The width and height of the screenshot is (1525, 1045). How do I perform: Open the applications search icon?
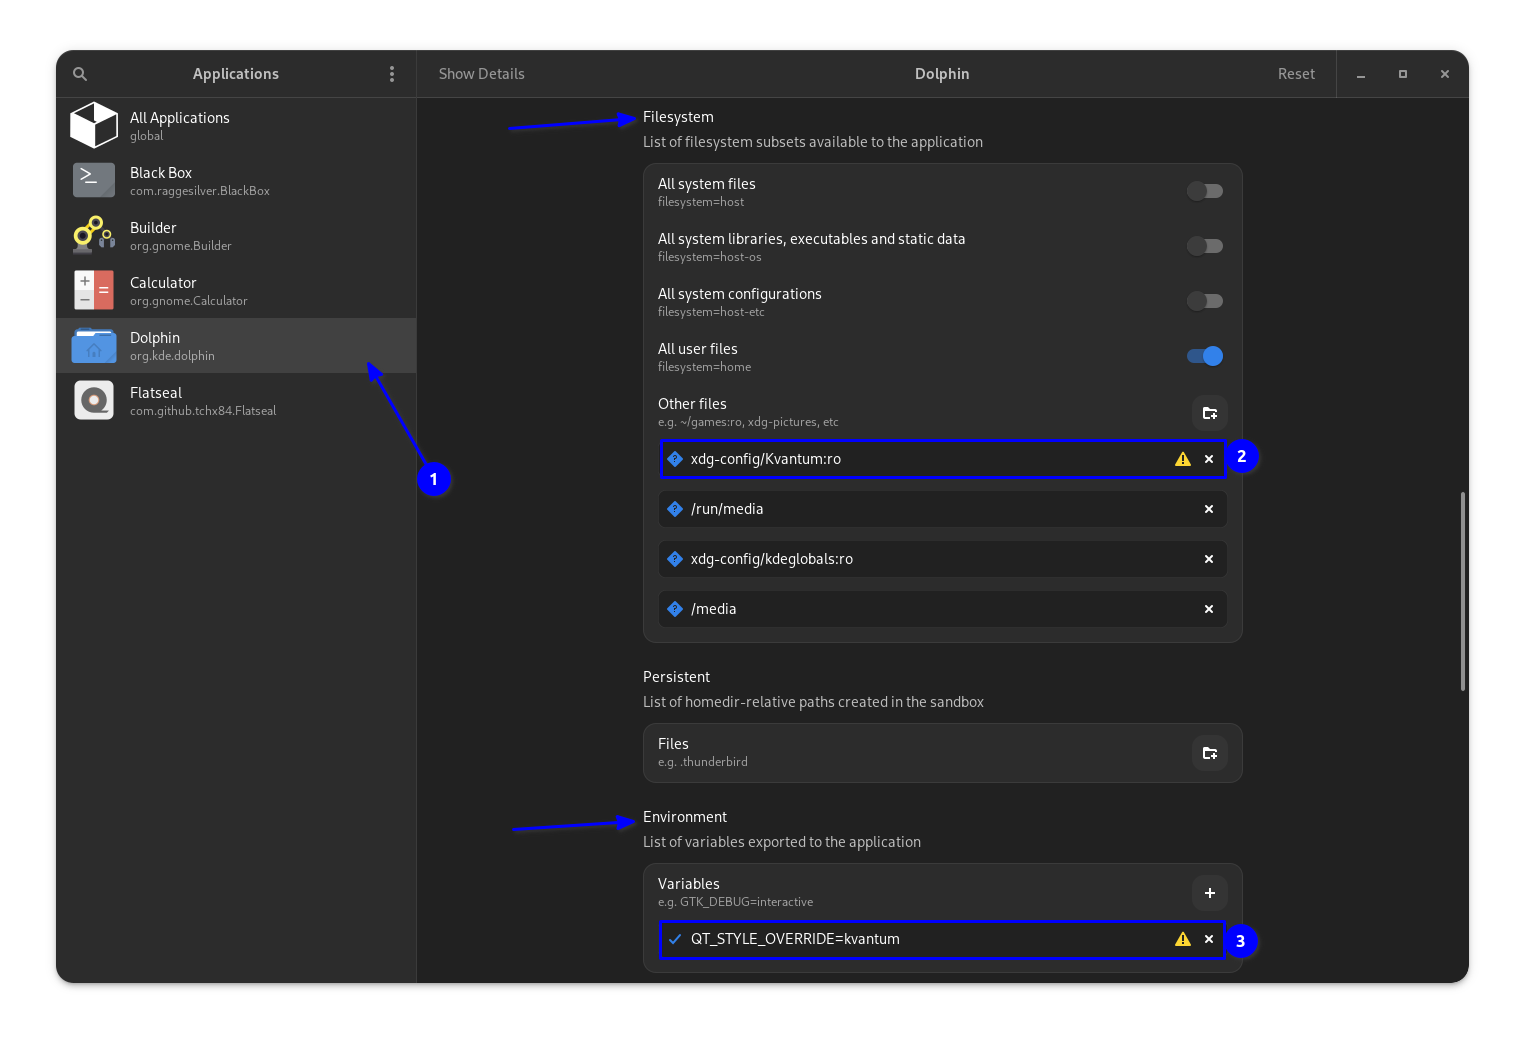[80, 74]
